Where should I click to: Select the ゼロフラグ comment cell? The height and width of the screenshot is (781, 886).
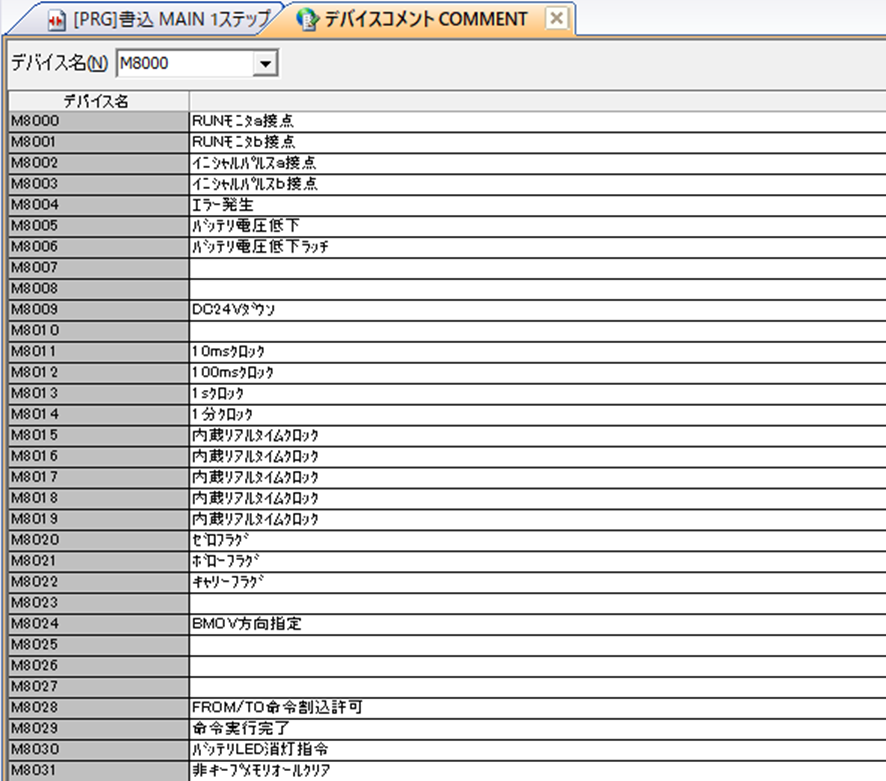(x=537, y=540)
